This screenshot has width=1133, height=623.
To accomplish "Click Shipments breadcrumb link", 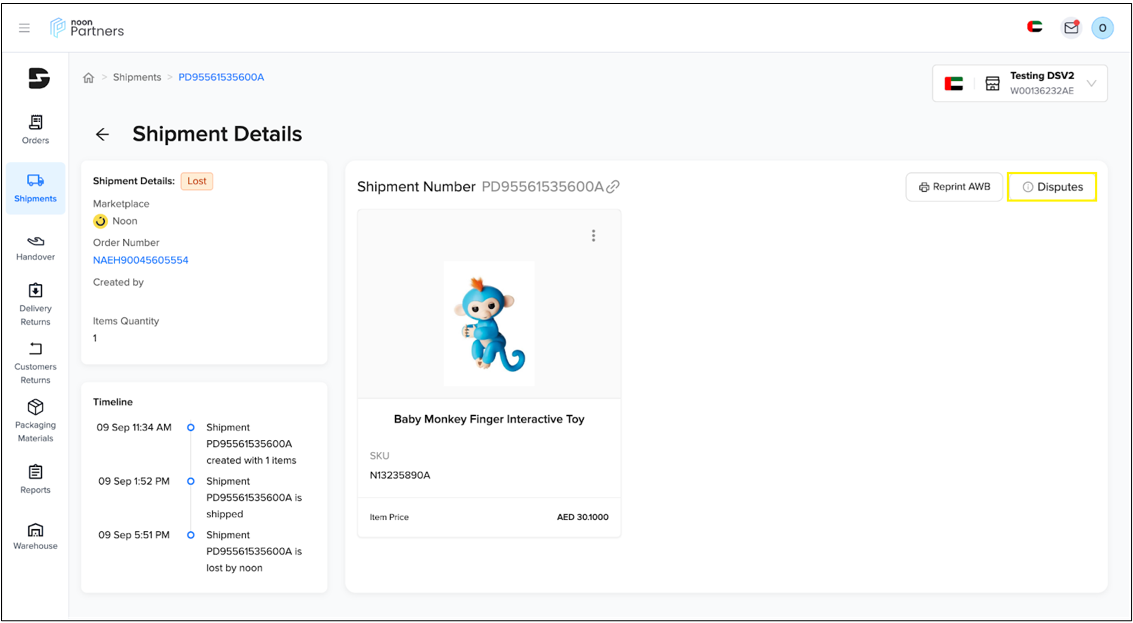I will (137, 77).
